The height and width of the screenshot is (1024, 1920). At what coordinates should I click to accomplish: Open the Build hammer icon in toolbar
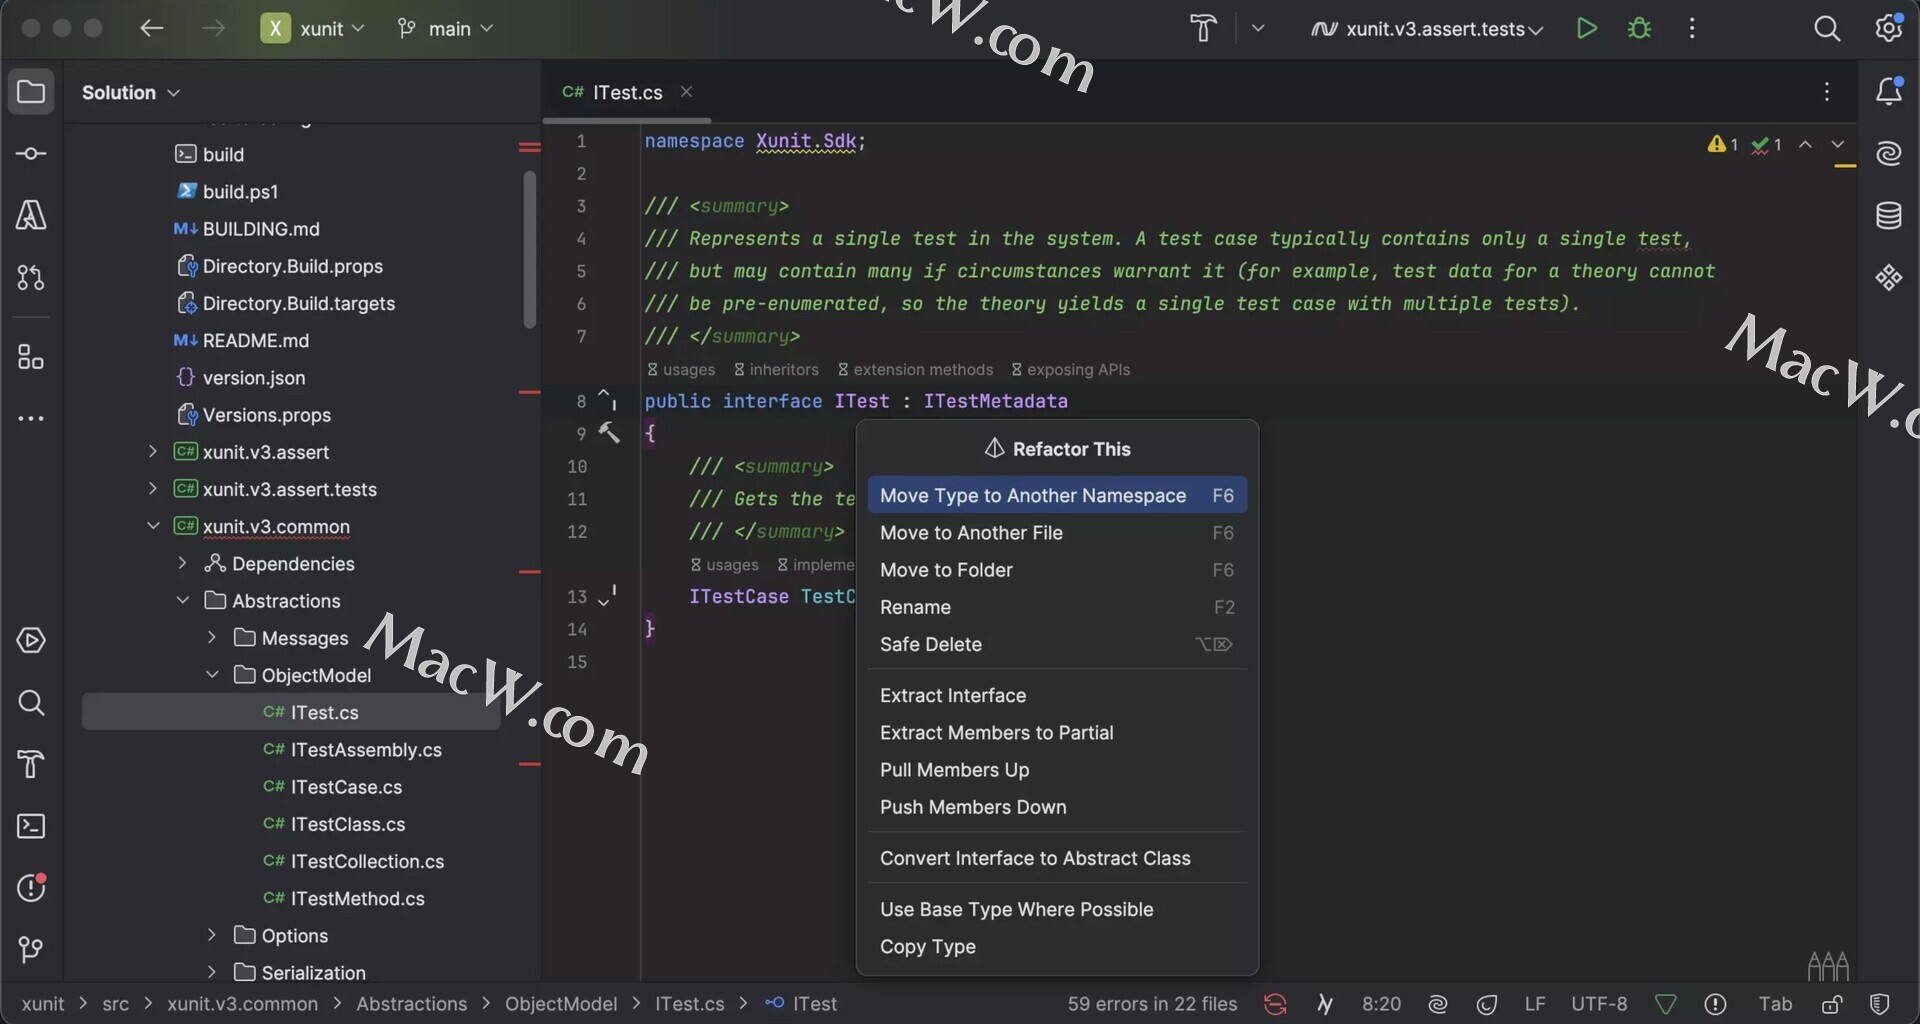[x=1203, y=29]
